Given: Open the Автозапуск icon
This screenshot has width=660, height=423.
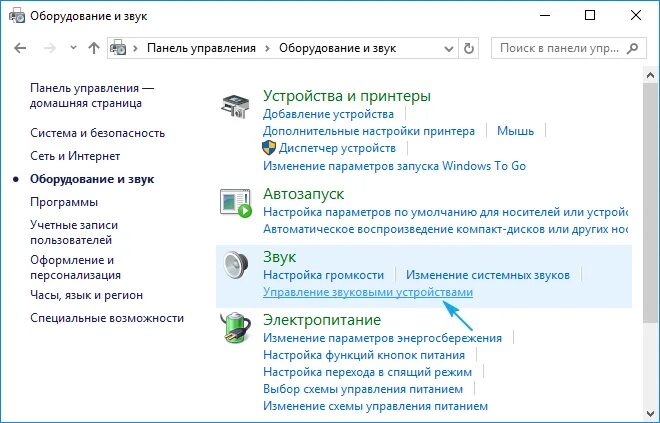Looking at the screenshot, I should (x=236, y=203).
